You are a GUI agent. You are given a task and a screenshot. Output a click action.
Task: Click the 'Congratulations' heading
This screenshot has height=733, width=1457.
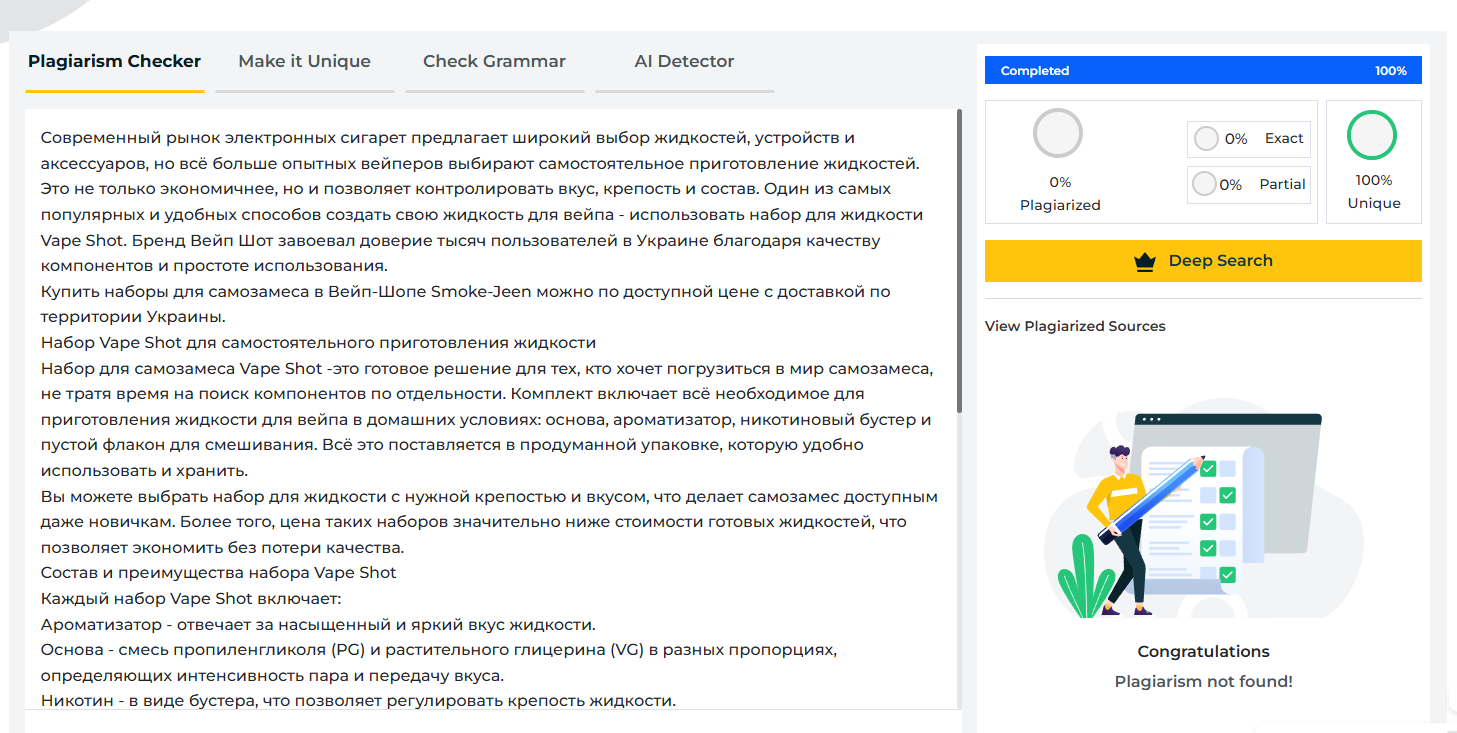coord(1203,652)
